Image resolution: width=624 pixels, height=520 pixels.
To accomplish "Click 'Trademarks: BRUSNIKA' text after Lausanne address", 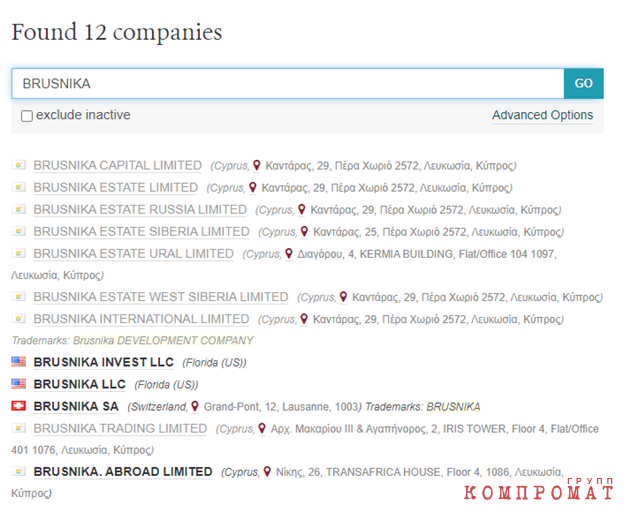I will 423,407.
